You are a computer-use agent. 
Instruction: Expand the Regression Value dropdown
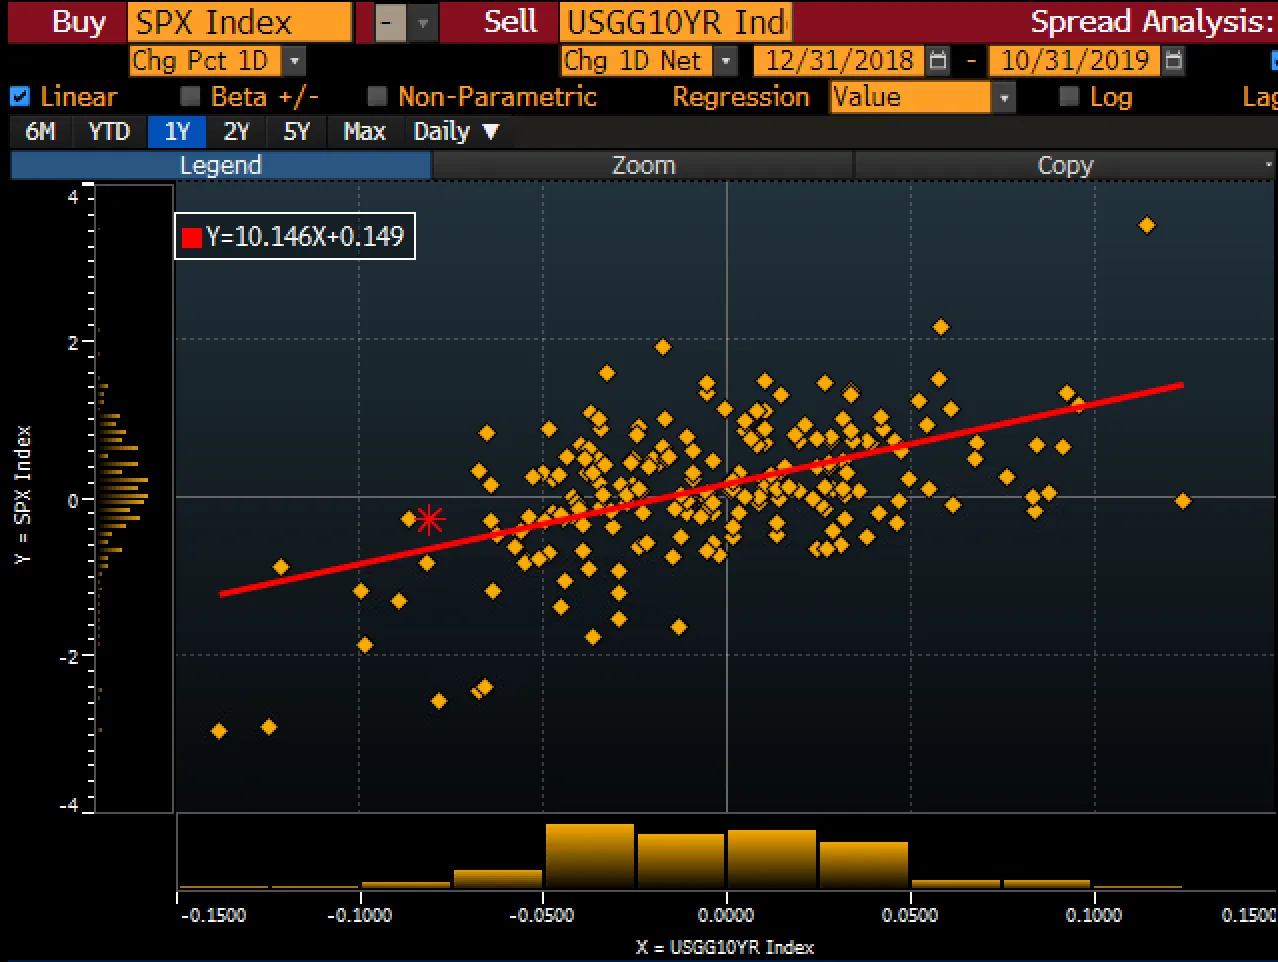point(1004,97)
